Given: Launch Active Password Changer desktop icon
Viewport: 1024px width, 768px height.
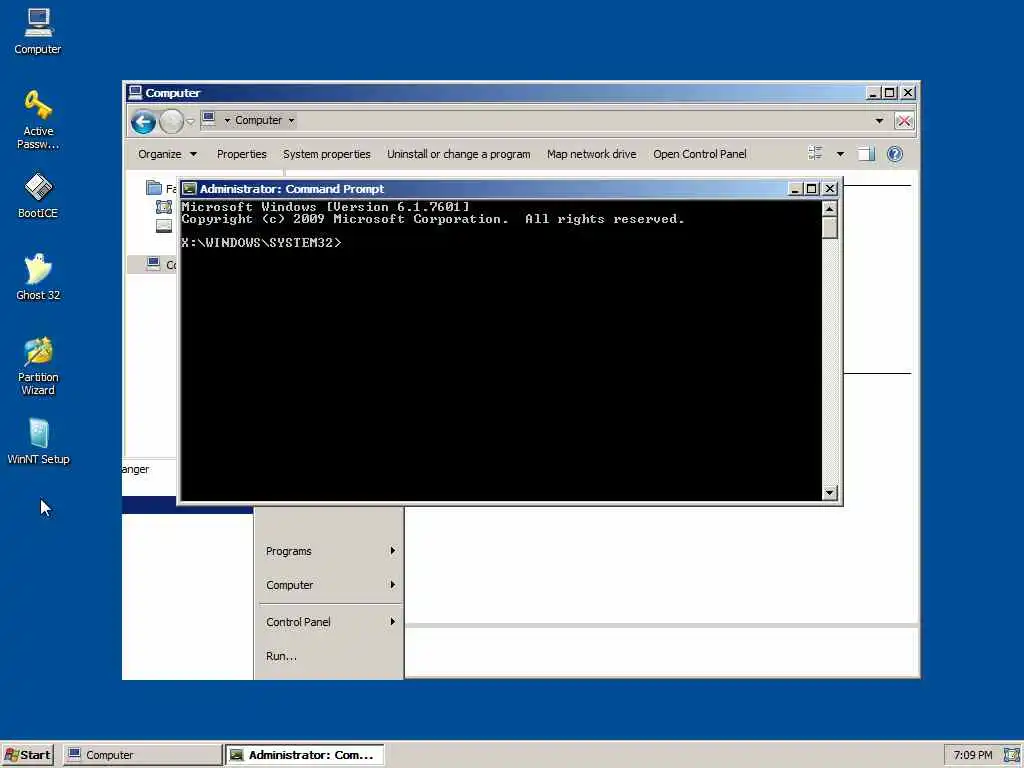Looking at the screenshot, I should pos(38,120).
